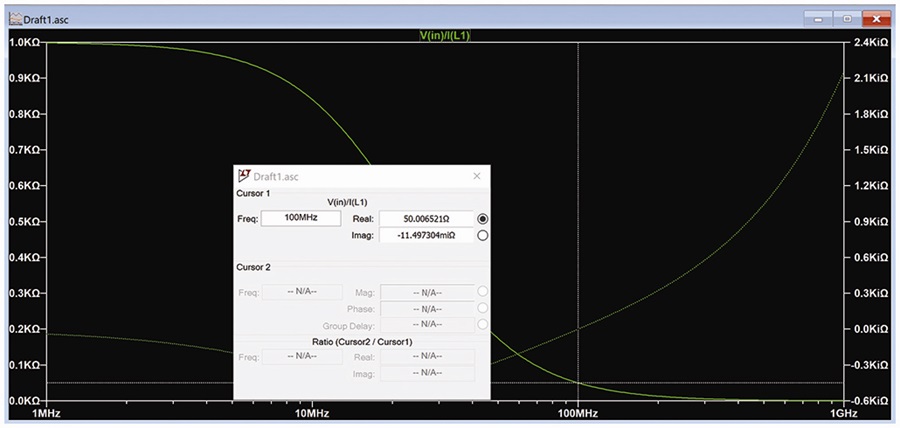
Task: Select the disabled Mag radio button of Cursor 2
Action: click(x=483, y=291)
